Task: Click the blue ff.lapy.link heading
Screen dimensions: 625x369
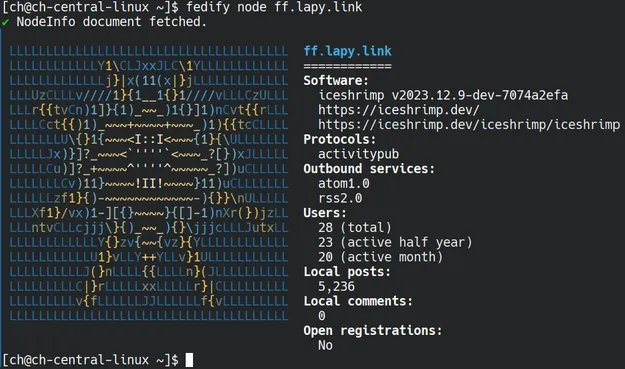Action: click(x=348, y=51)
